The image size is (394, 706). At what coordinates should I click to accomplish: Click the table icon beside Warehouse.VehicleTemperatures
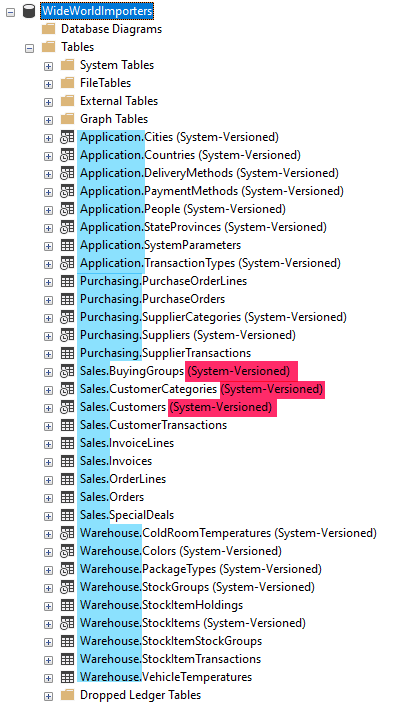67,677
